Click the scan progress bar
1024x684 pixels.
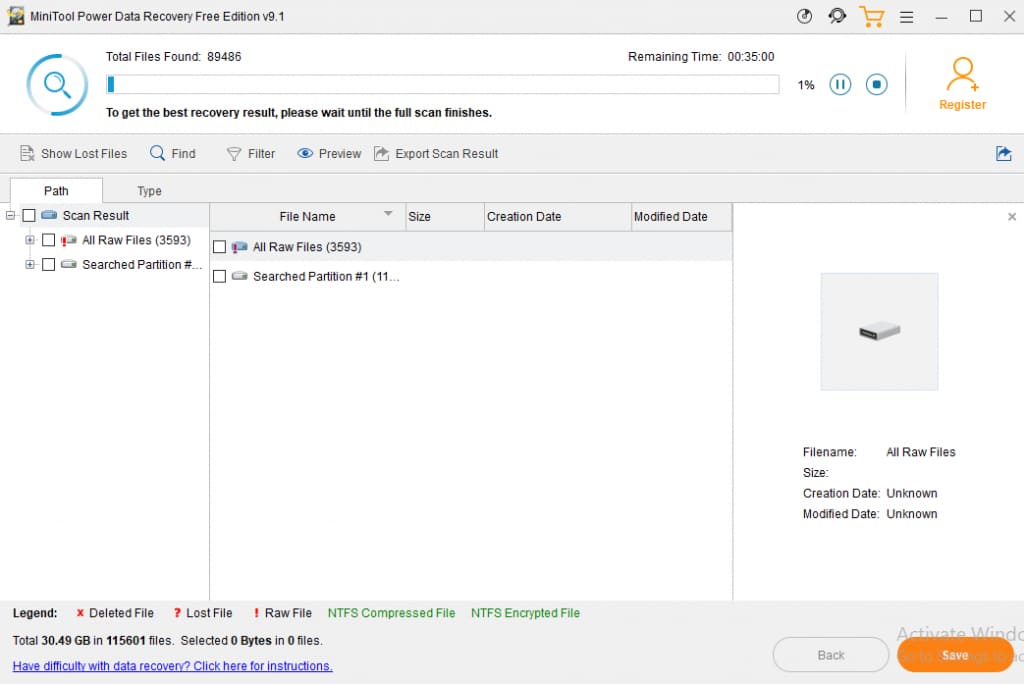pos(443,84)
